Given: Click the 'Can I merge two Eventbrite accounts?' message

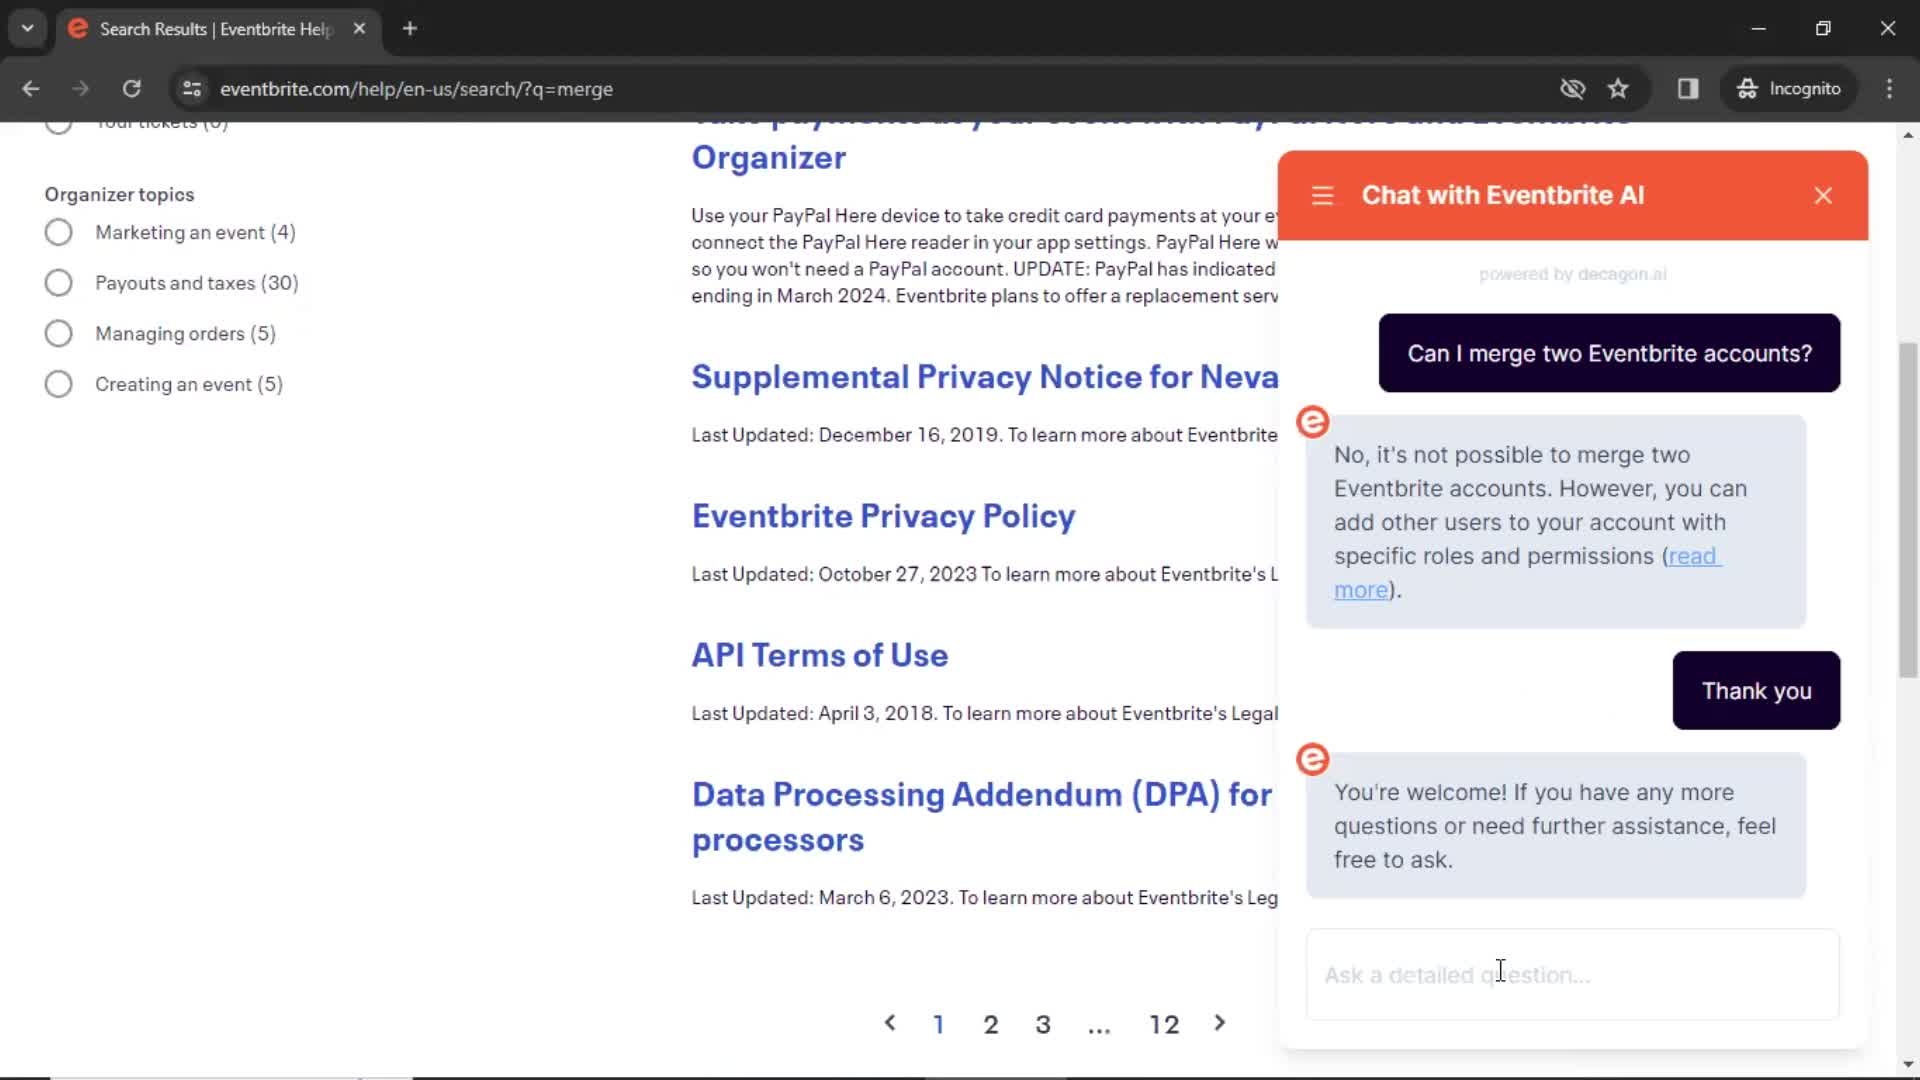Looking at the screenshot, I should (1609, 353).
